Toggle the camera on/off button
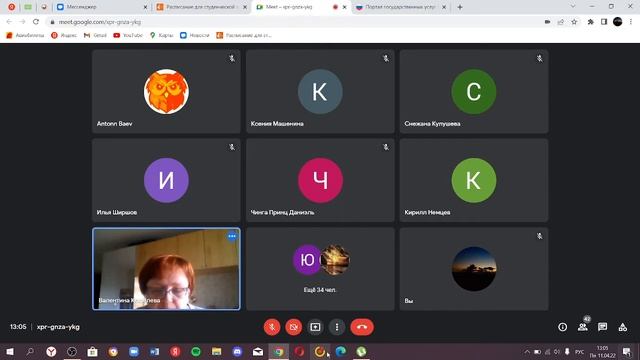This screenshot has width=640, height=360. [x=293, y=327]
